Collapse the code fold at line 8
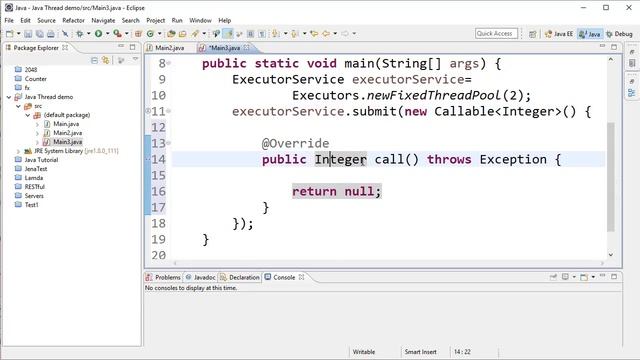Viewport: 640px width, 360px height. click(169, 63)
